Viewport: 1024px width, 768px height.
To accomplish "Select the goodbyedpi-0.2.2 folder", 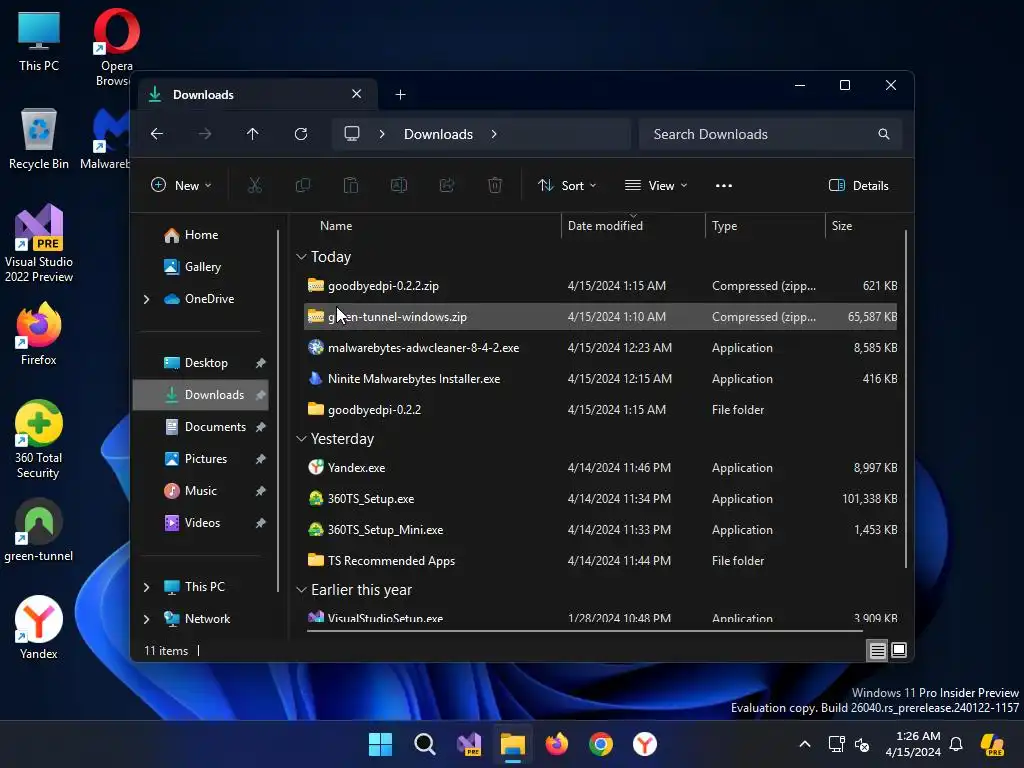I will click(x=600, y=410).
